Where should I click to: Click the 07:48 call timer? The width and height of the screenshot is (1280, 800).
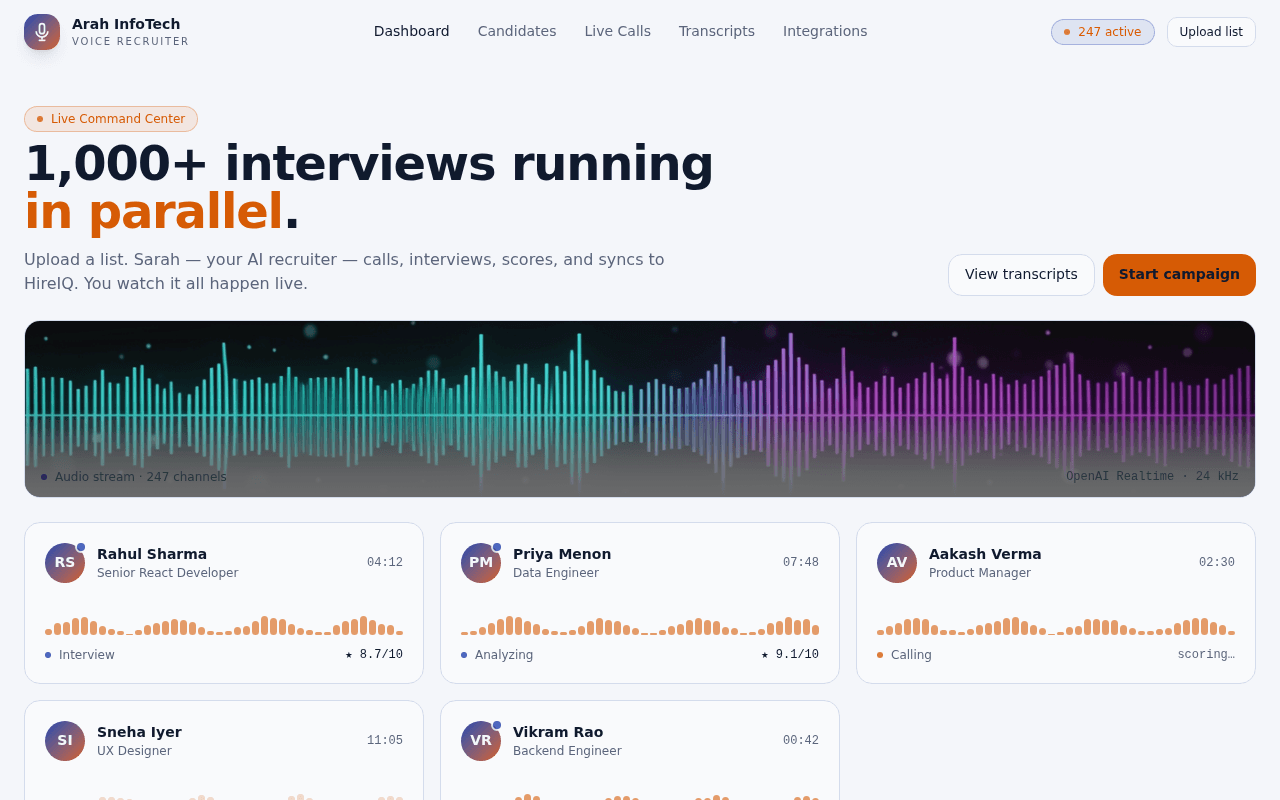point(801,562)
